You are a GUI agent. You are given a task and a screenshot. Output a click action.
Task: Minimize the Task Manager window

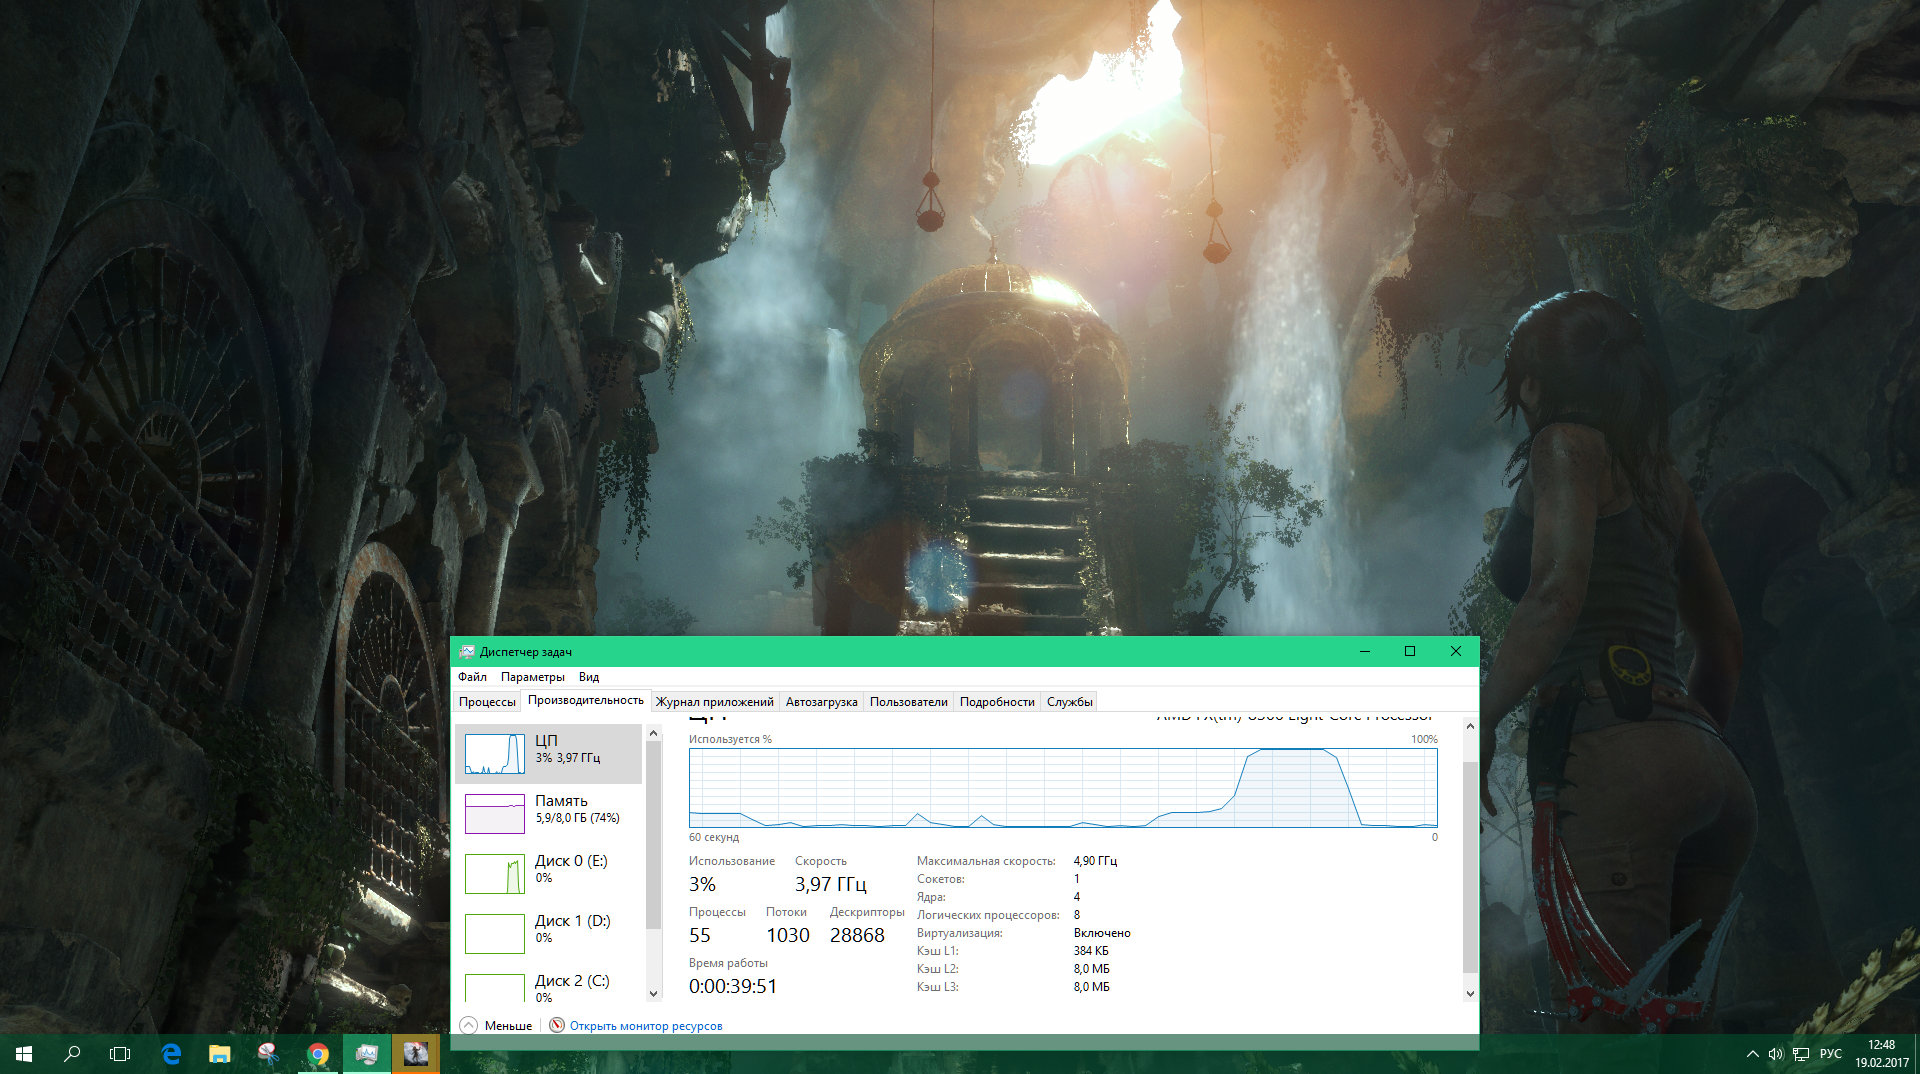pyautogui.click(x=1364, y=652)
